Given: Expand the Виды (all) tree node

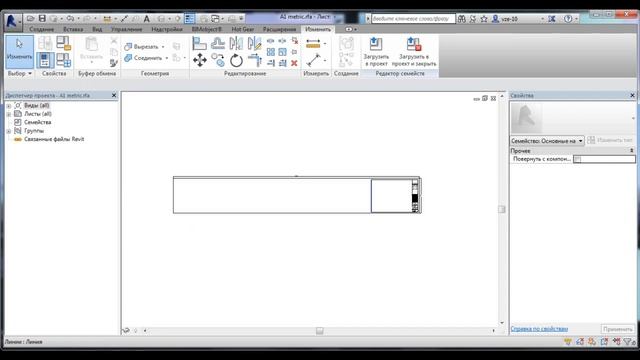Looking at the screenshot, I should (9, 106).
